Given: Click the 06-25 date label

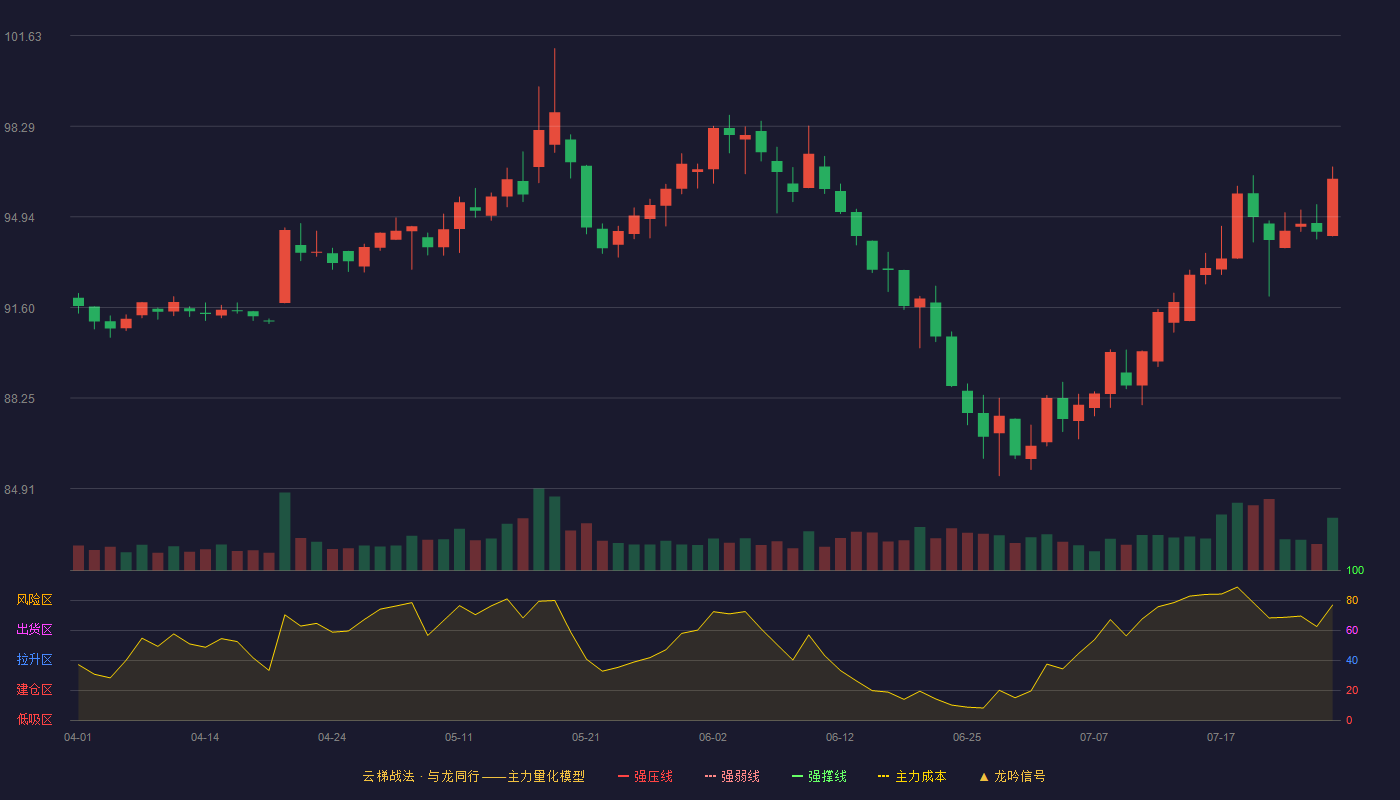Looking at the screenshot, I should click(x=967, y=737).
